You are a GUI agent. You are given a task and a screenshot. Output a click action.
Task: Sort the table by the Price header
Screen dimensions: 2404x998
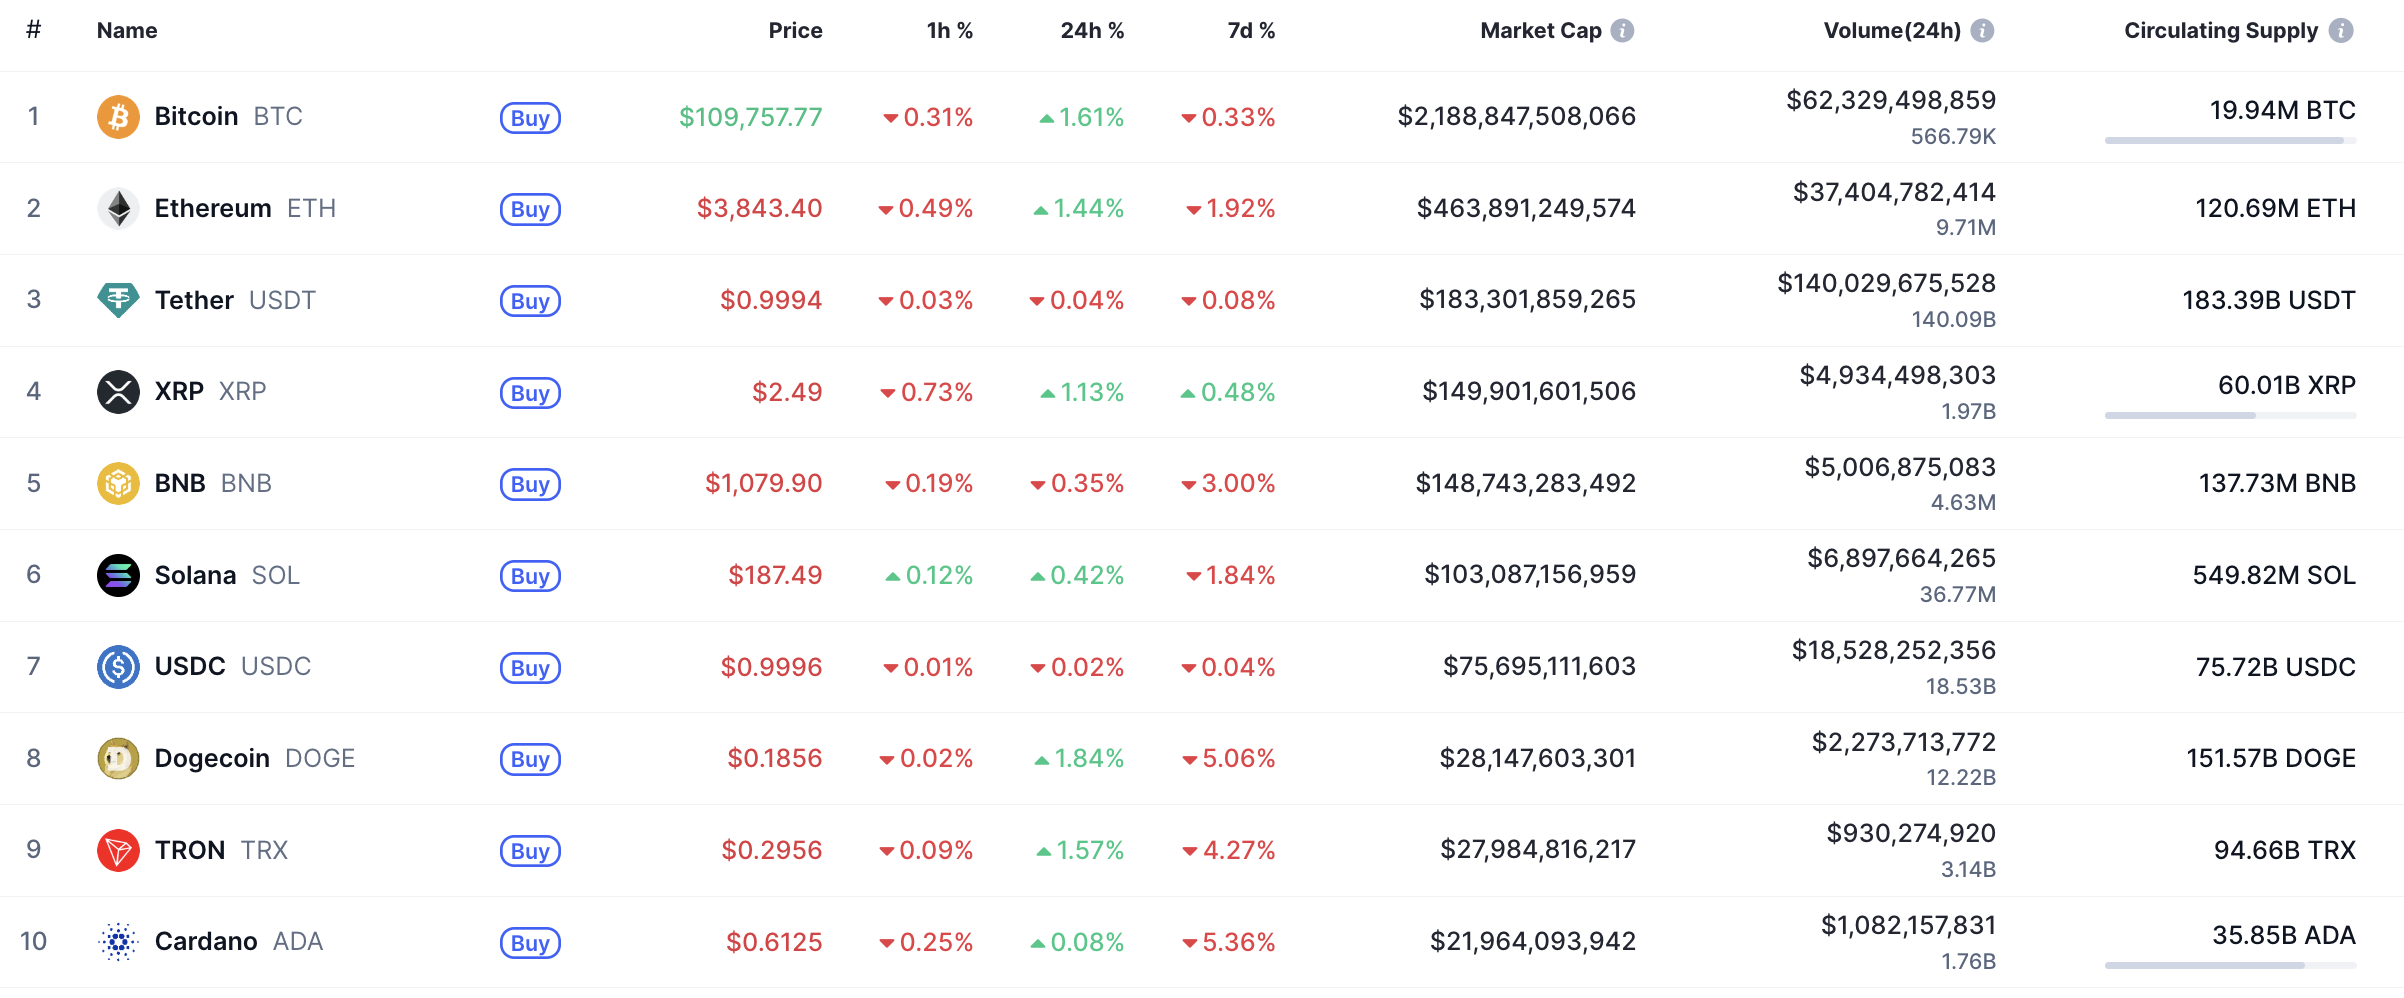click(x=795, y=30)
